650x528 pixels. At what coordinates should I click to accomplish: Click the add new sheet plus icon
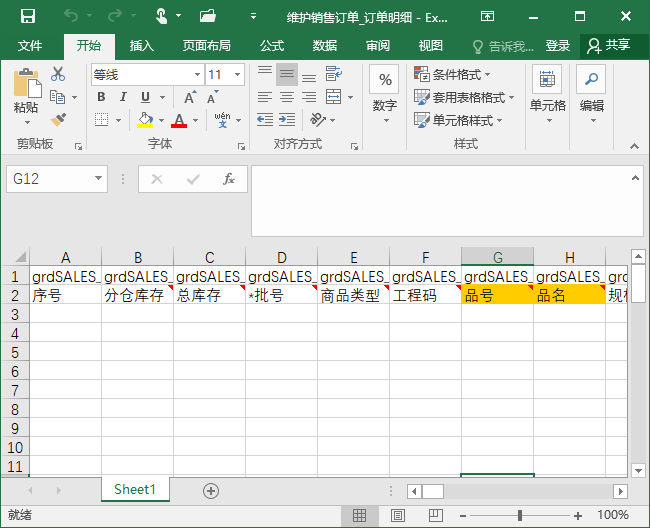pyautogui.click(x=211, y=491)
